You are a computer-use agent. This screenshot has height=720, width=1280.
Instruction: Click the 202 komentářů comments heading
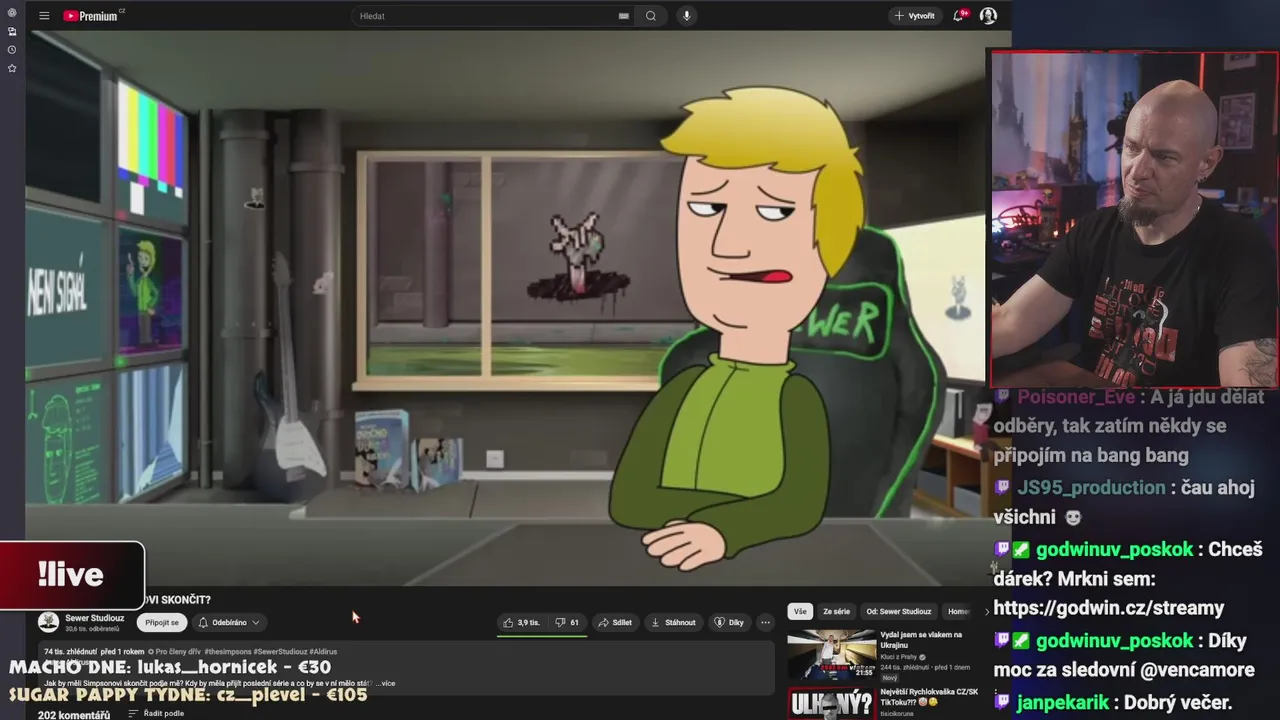tap(74, 715)
